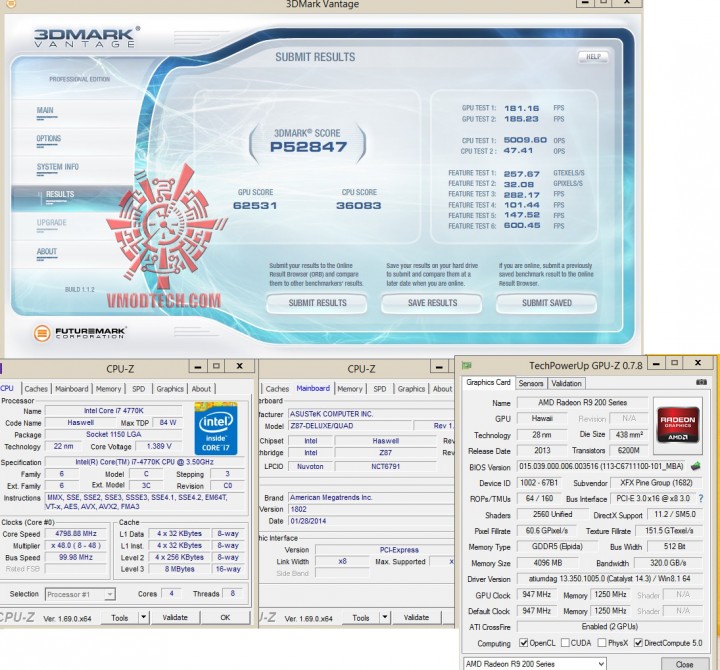
Task: Switch to Sensors tab in GPU-Z
Action: coord(531,383)
